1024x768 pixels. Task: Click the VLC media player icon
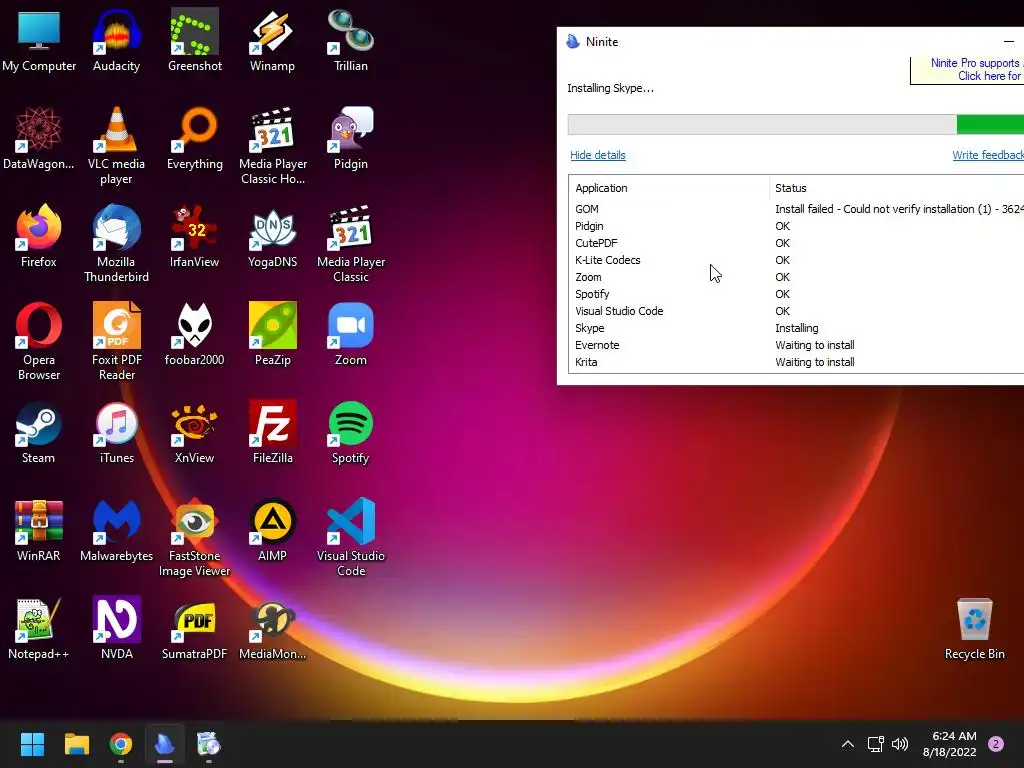point(116,146)
